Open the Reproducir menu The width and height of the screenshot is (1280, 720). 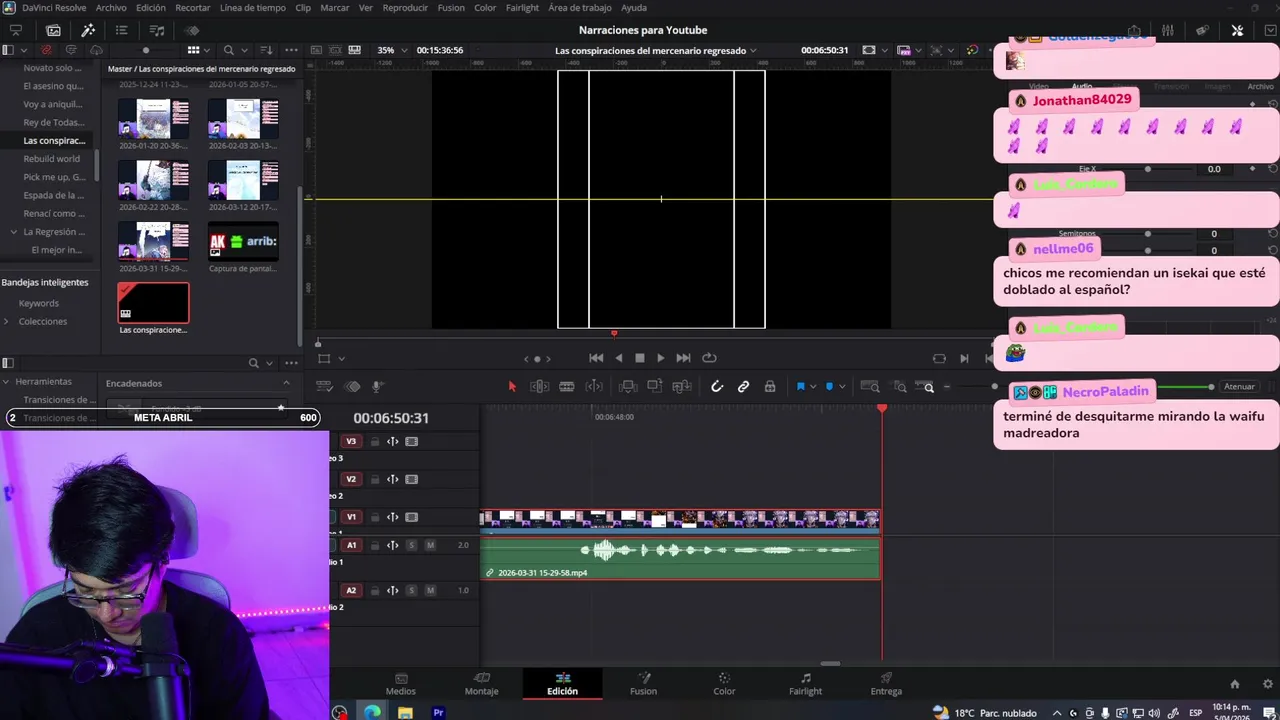(x=406, y=8)
